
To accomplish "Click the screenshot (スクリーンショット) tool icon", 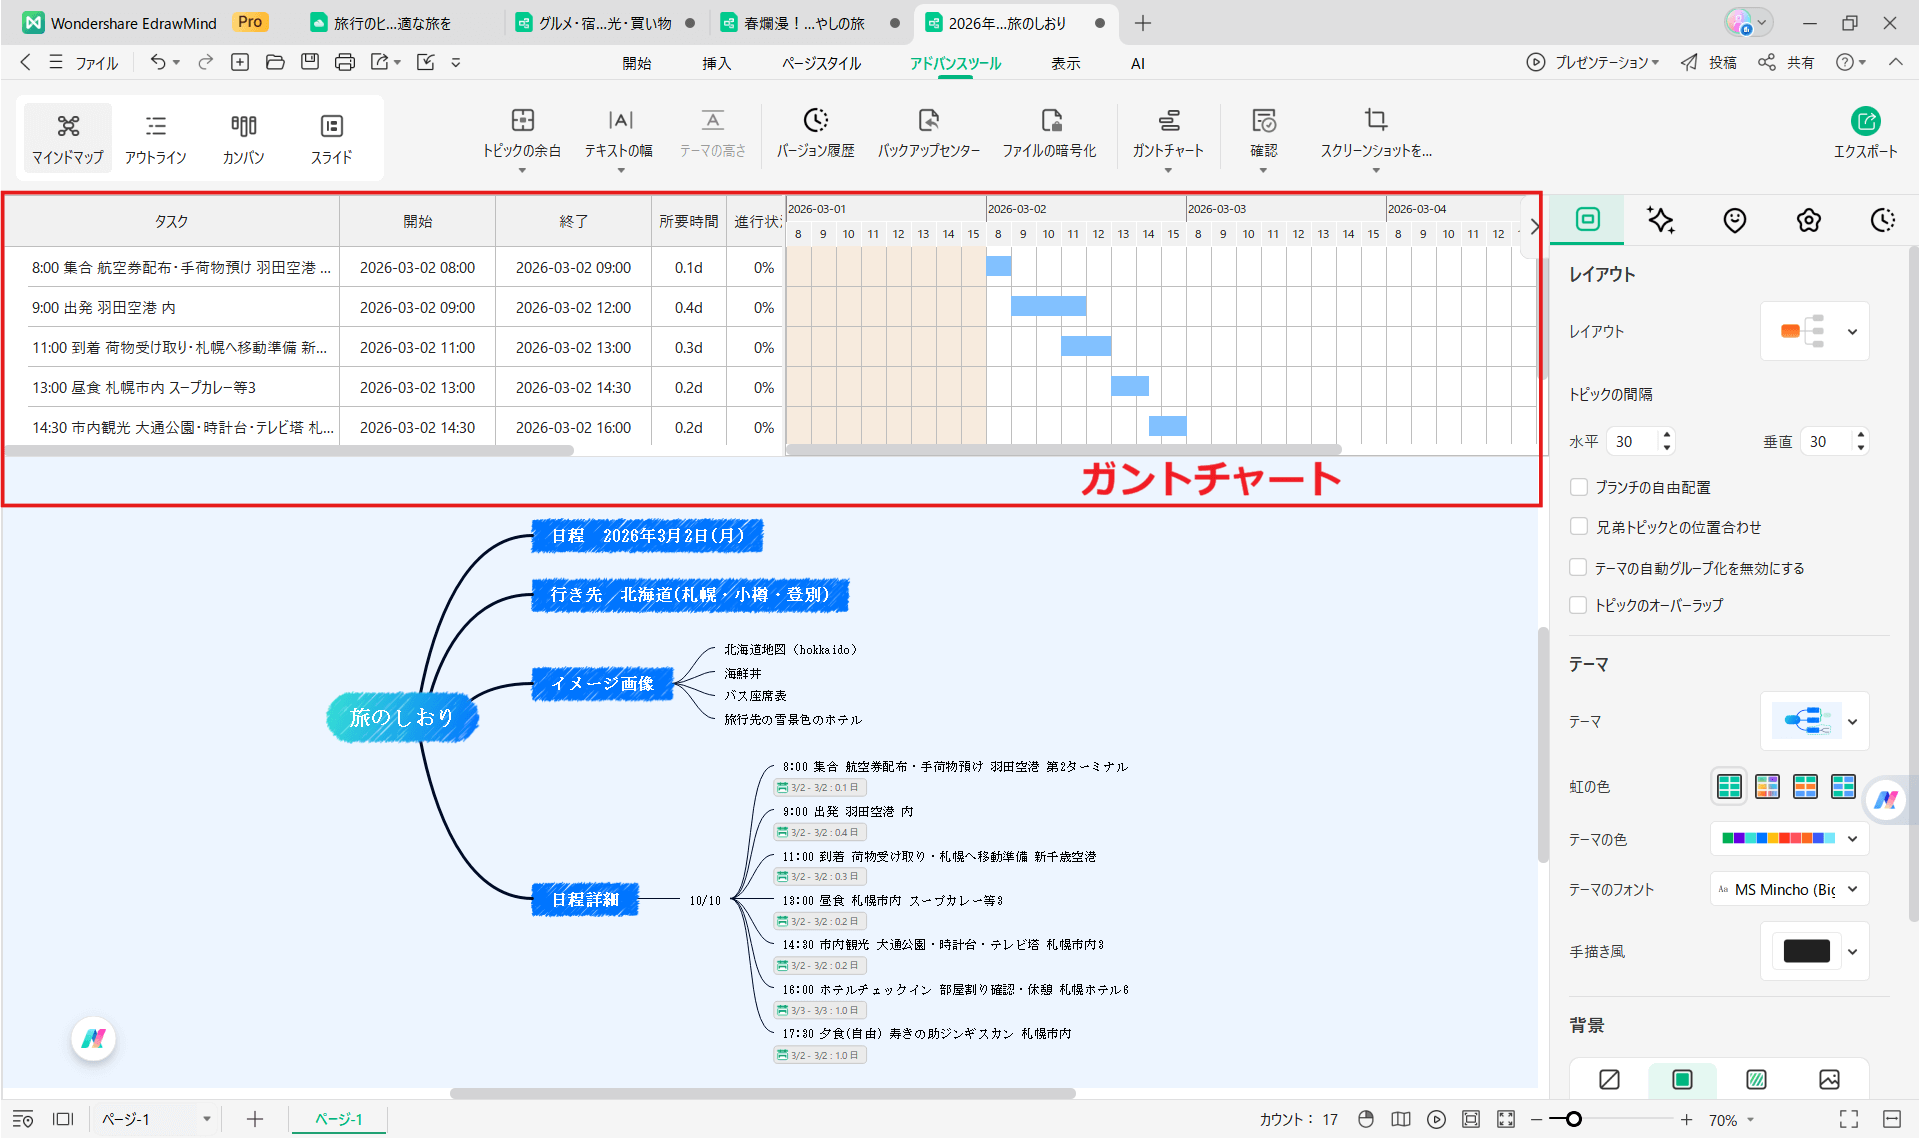I will 1375,122.
